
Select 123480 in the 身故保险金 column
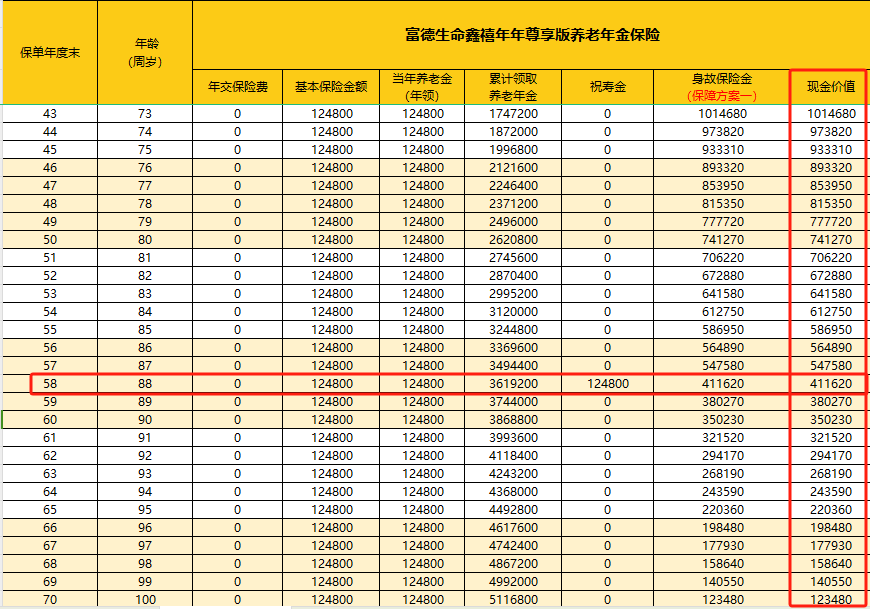(x=722, y=600)
